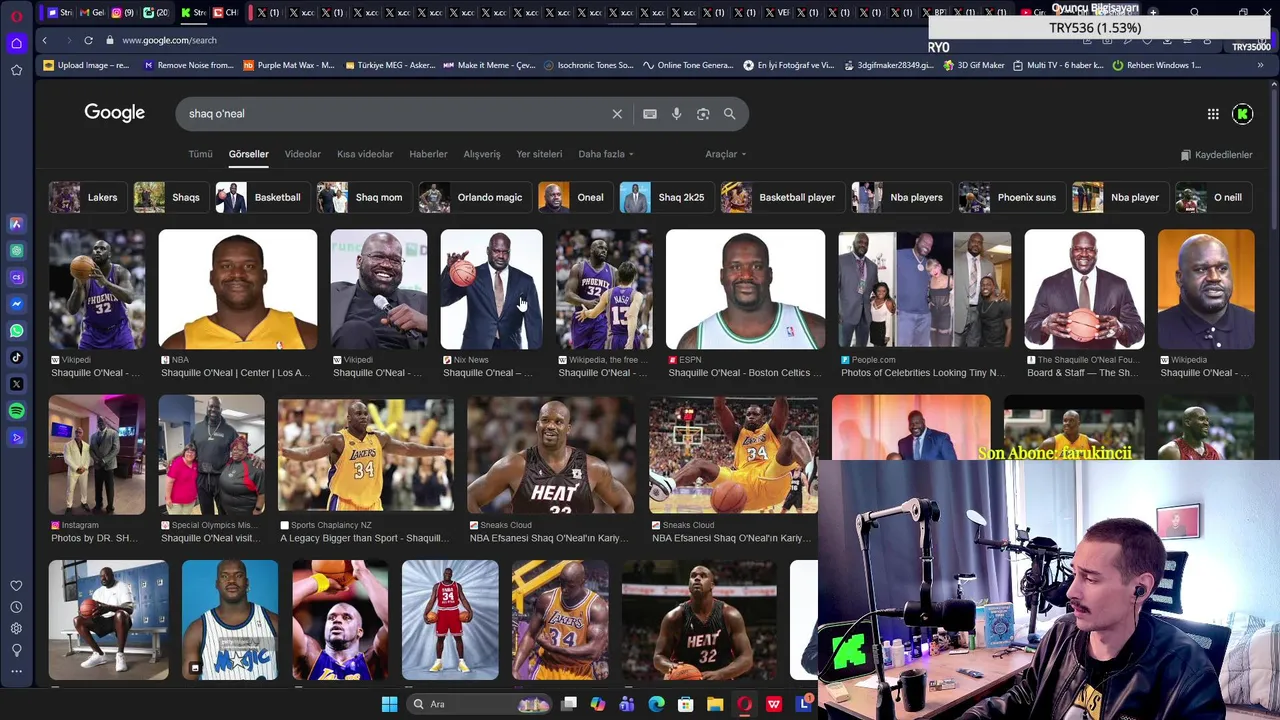Open ChatGPT in the Opera sidebar

pos(16,251)
